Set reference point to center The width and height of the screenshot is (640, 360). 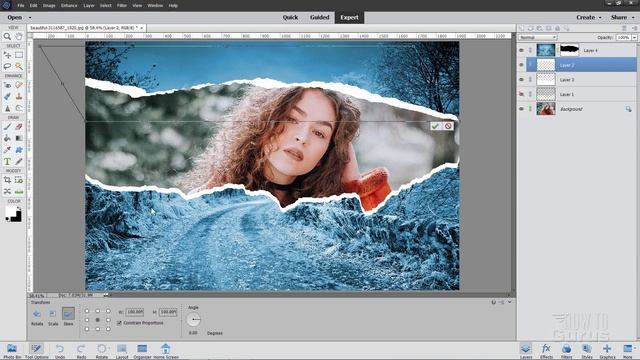click(x=98, y=320)
